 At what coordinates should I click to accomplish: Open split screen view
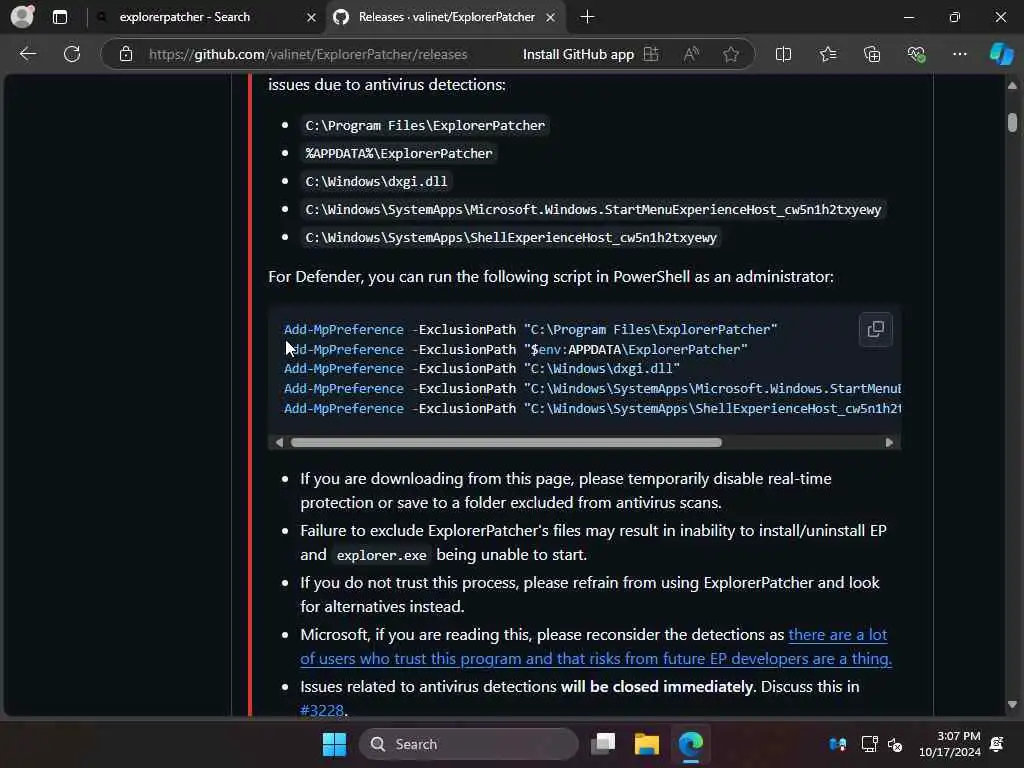coord(783,54)
